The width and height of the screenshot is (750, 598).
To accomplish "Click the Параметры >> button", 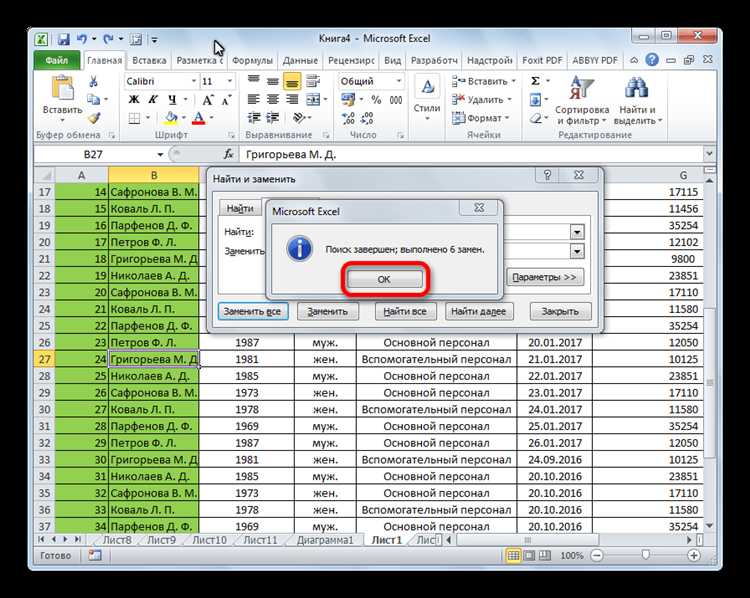I will (x=544, y=277).
